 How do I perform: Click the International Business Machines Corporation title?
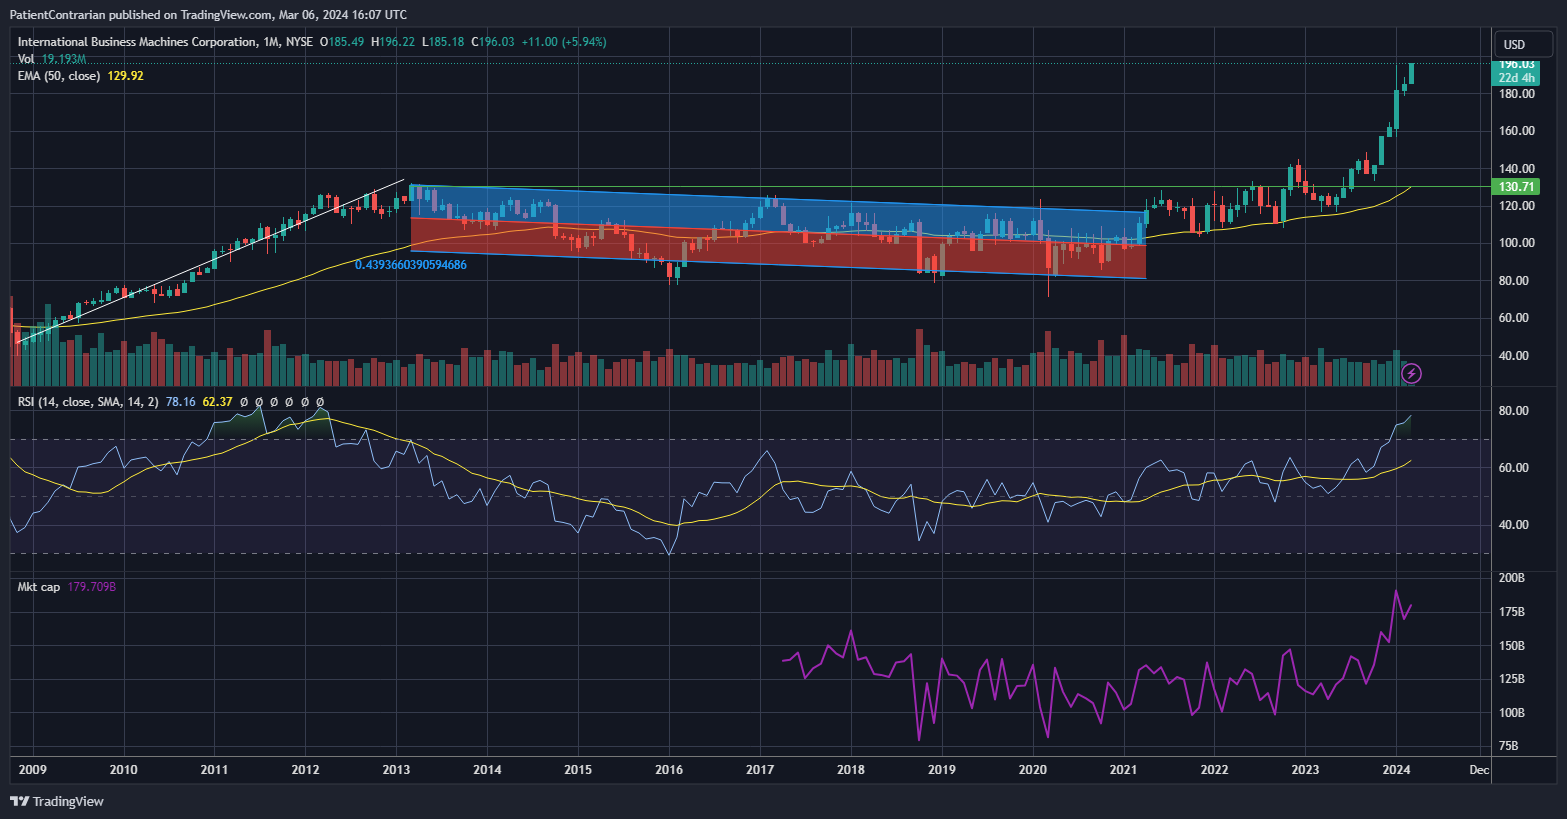[x=137, y=42]
